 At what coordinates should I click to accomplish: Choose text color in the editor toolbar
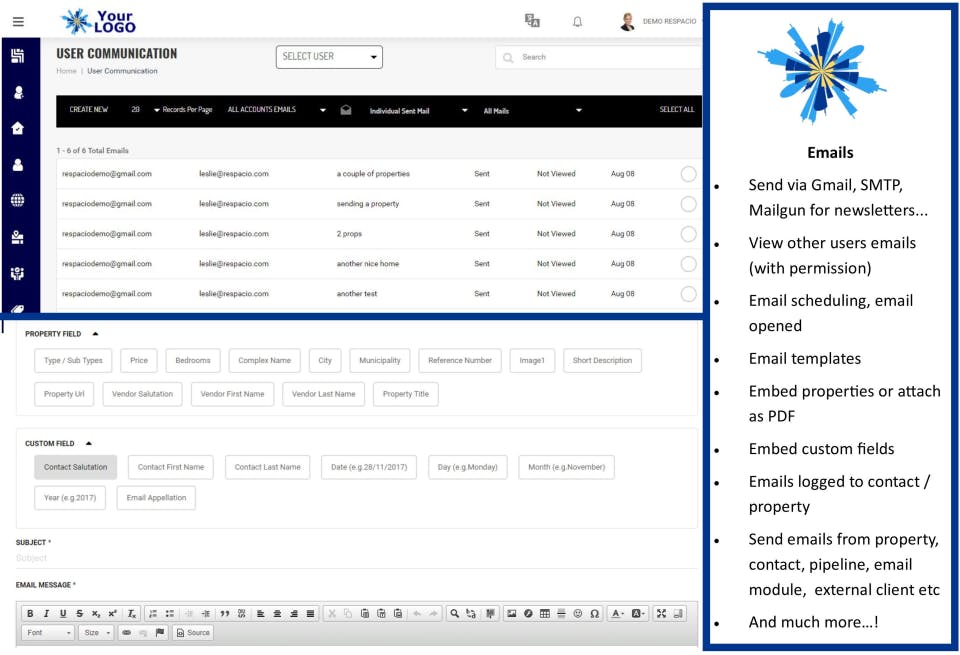click(x=618, y=613)
